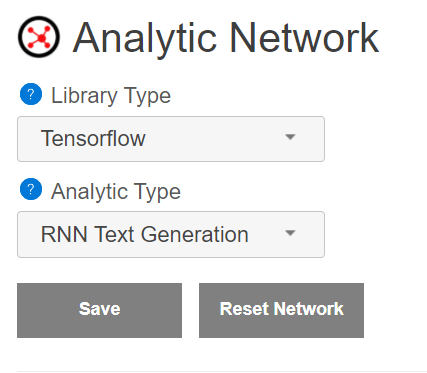Open the Tensorflow library select box
427x373 pixels.
171,139
